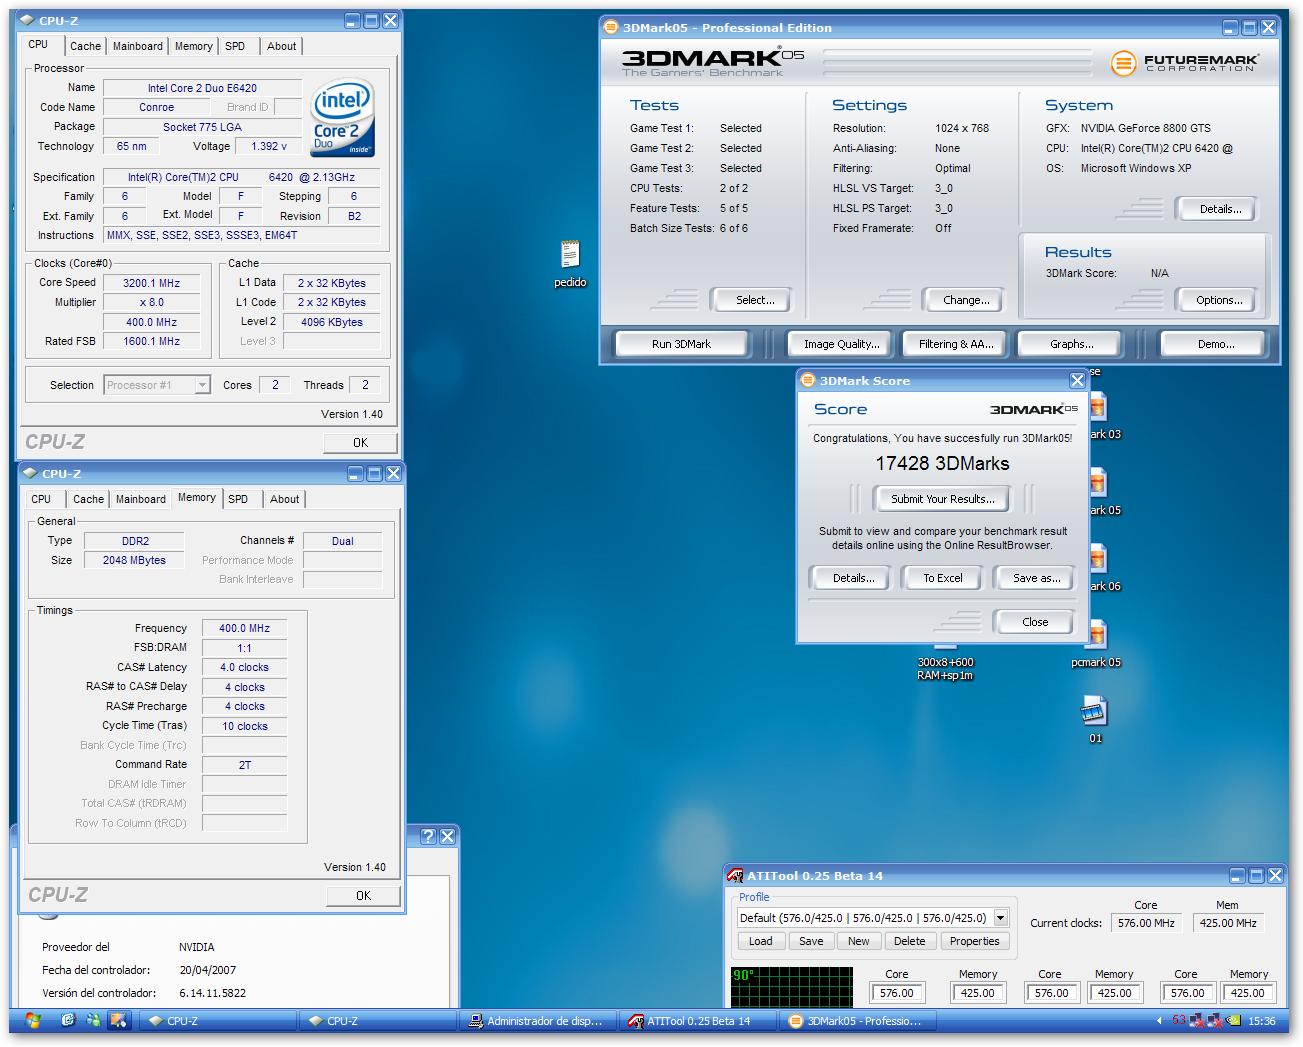Open the ATITool Profile dropdown
Screen dimensions: 1303x1047
click(1000, 918)
